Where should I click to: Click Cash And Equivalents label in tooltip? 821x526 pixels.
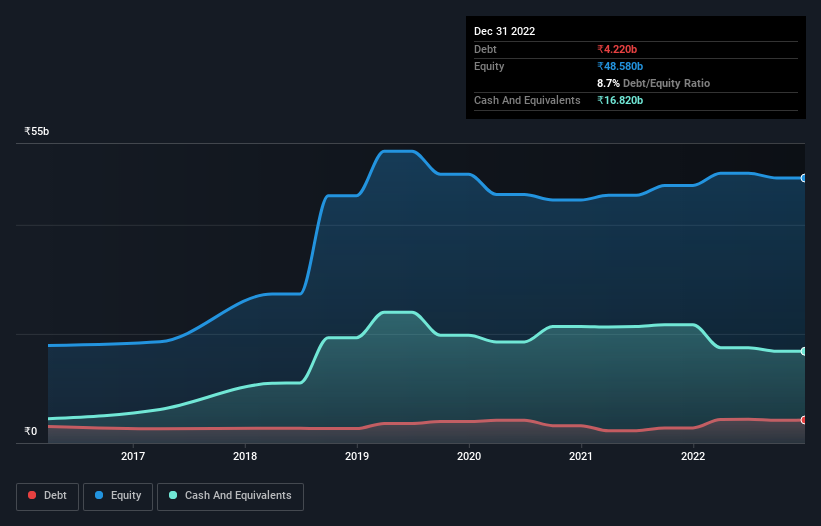click(x=527, y=100)
